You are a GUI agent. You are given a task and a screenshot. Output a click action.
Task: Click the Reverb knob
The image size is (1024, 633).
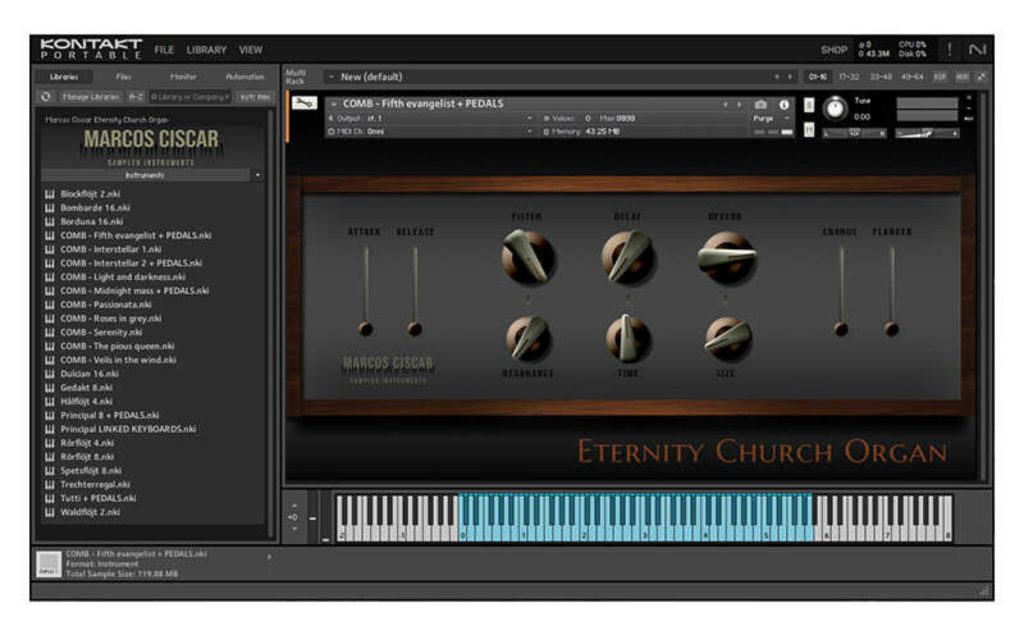tap(726, 257)
